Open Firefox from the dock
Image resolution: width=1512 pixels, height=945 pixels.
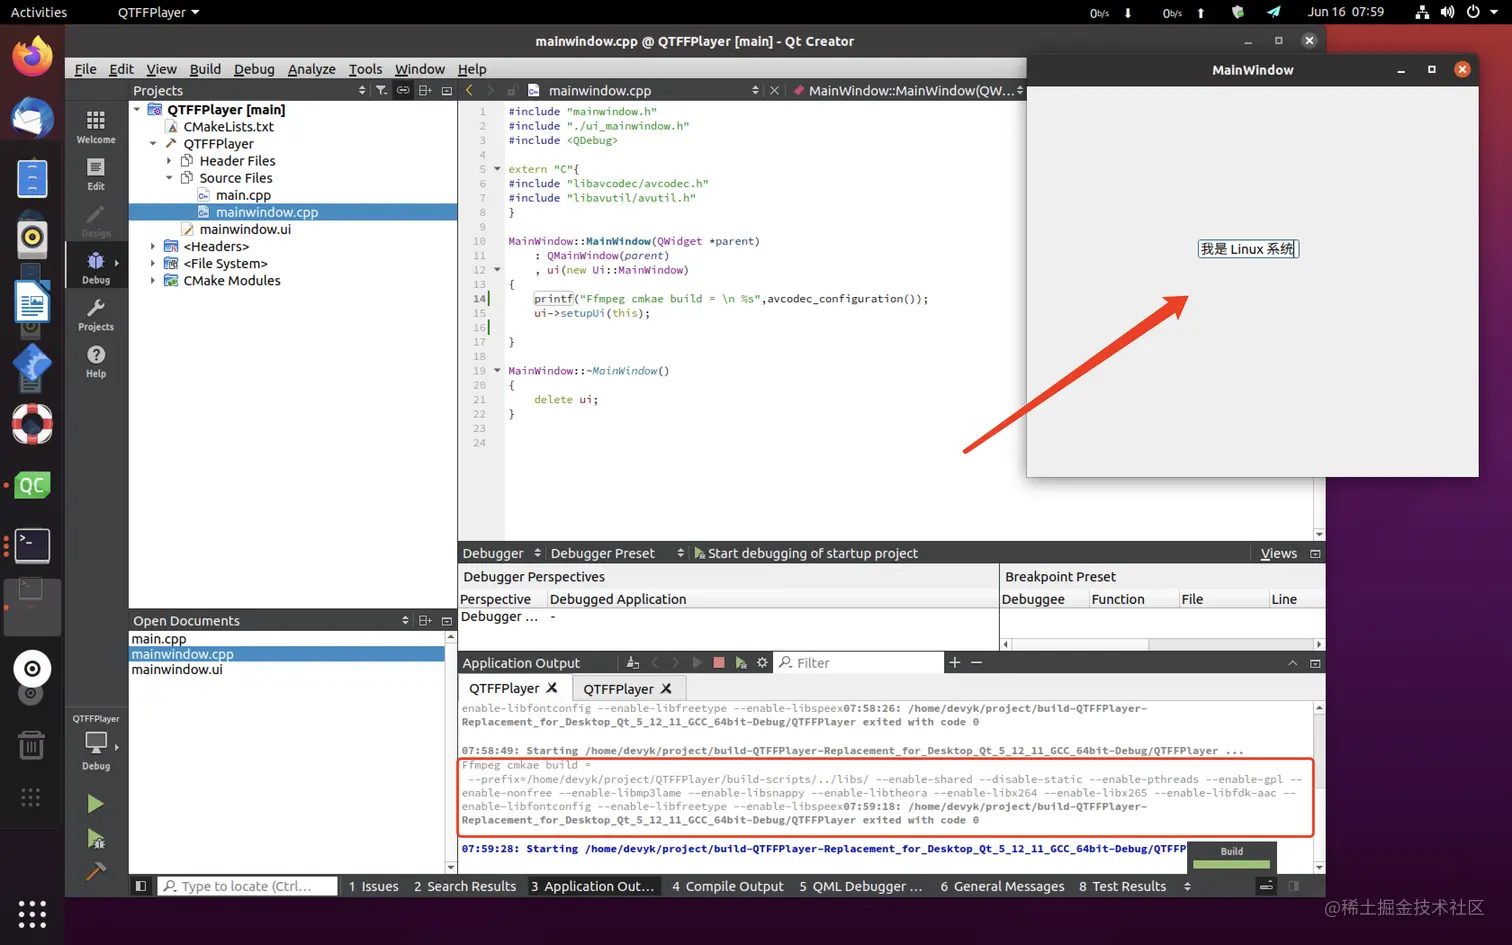[32, 56]
